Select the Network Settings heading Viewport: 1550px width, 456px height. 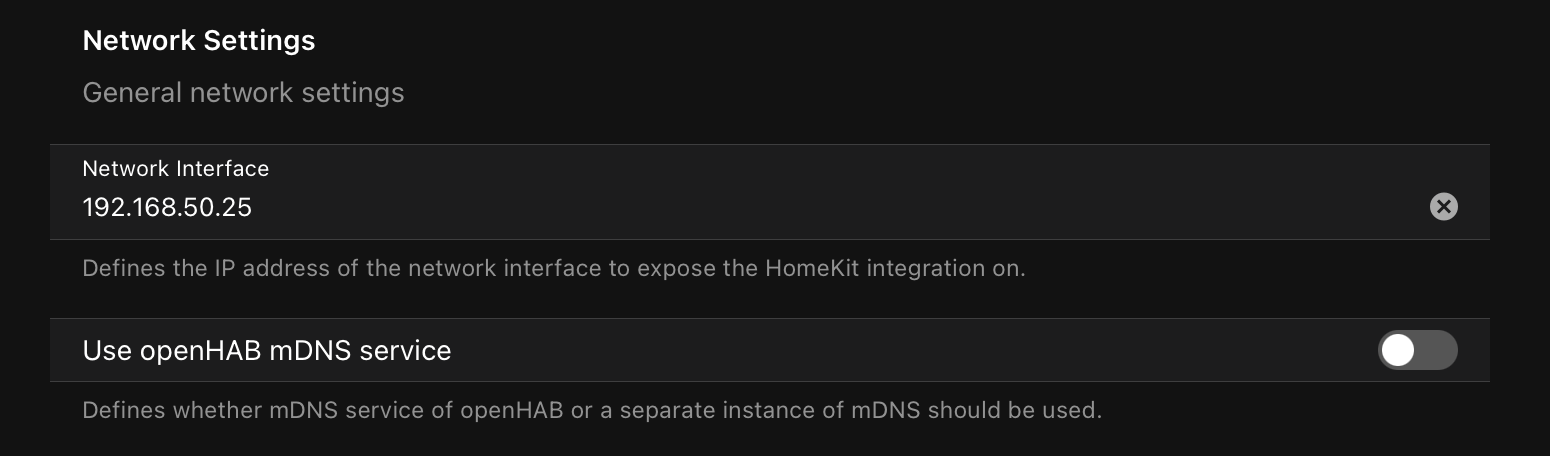point(199,41)
